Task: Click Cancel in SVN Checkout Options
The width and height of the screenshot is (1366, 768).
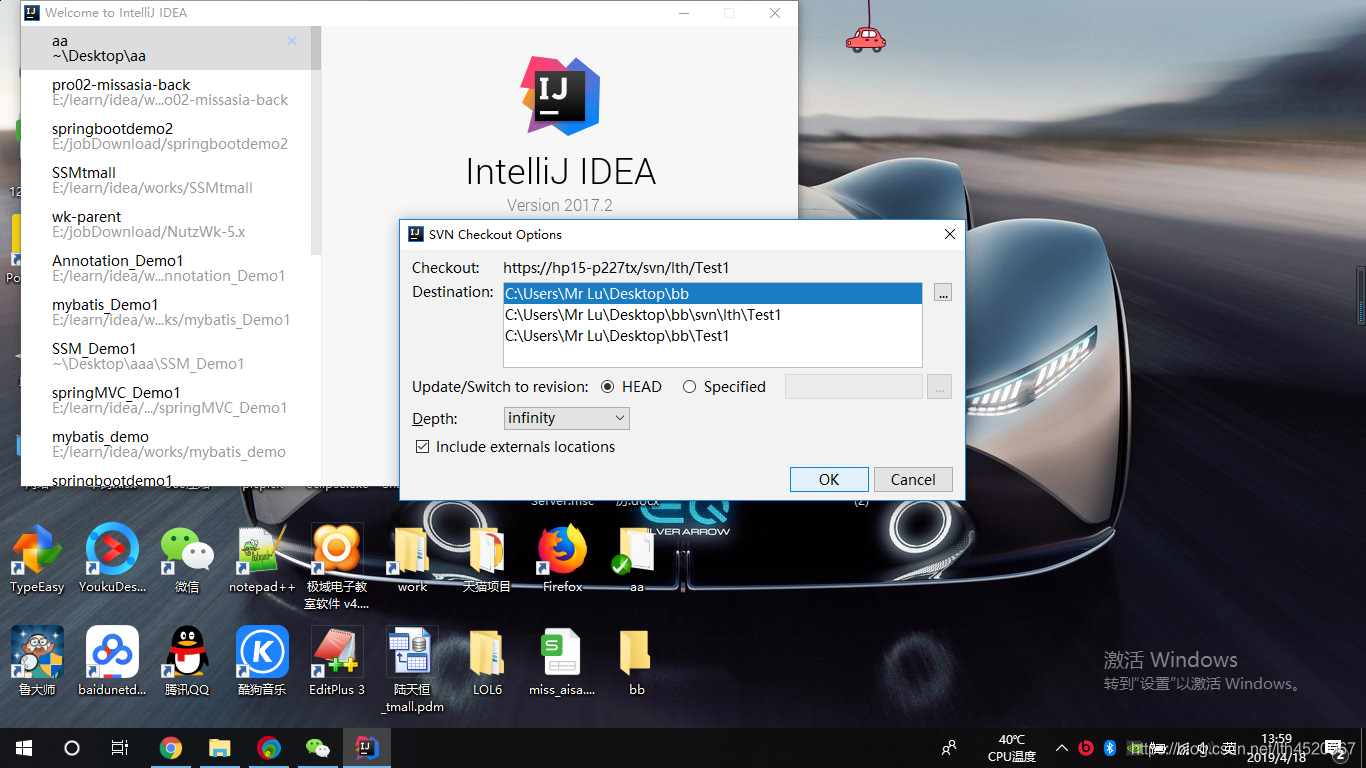Action: 913,480
